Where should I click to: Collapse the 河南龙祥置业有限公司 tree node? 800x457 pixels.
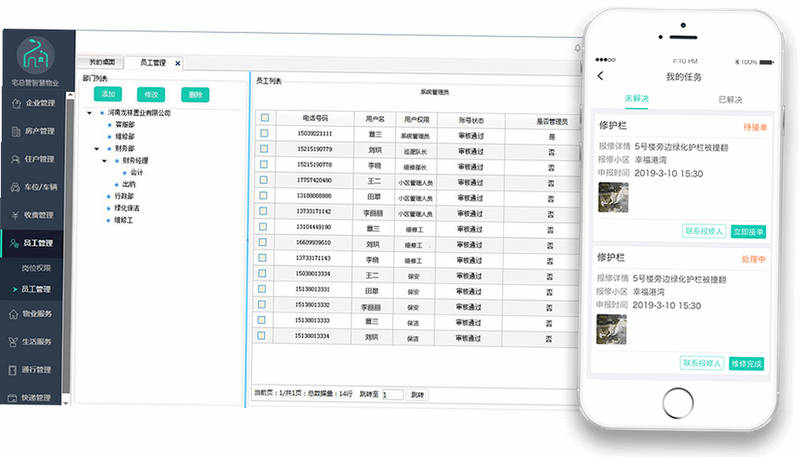(x=89, y=113)
